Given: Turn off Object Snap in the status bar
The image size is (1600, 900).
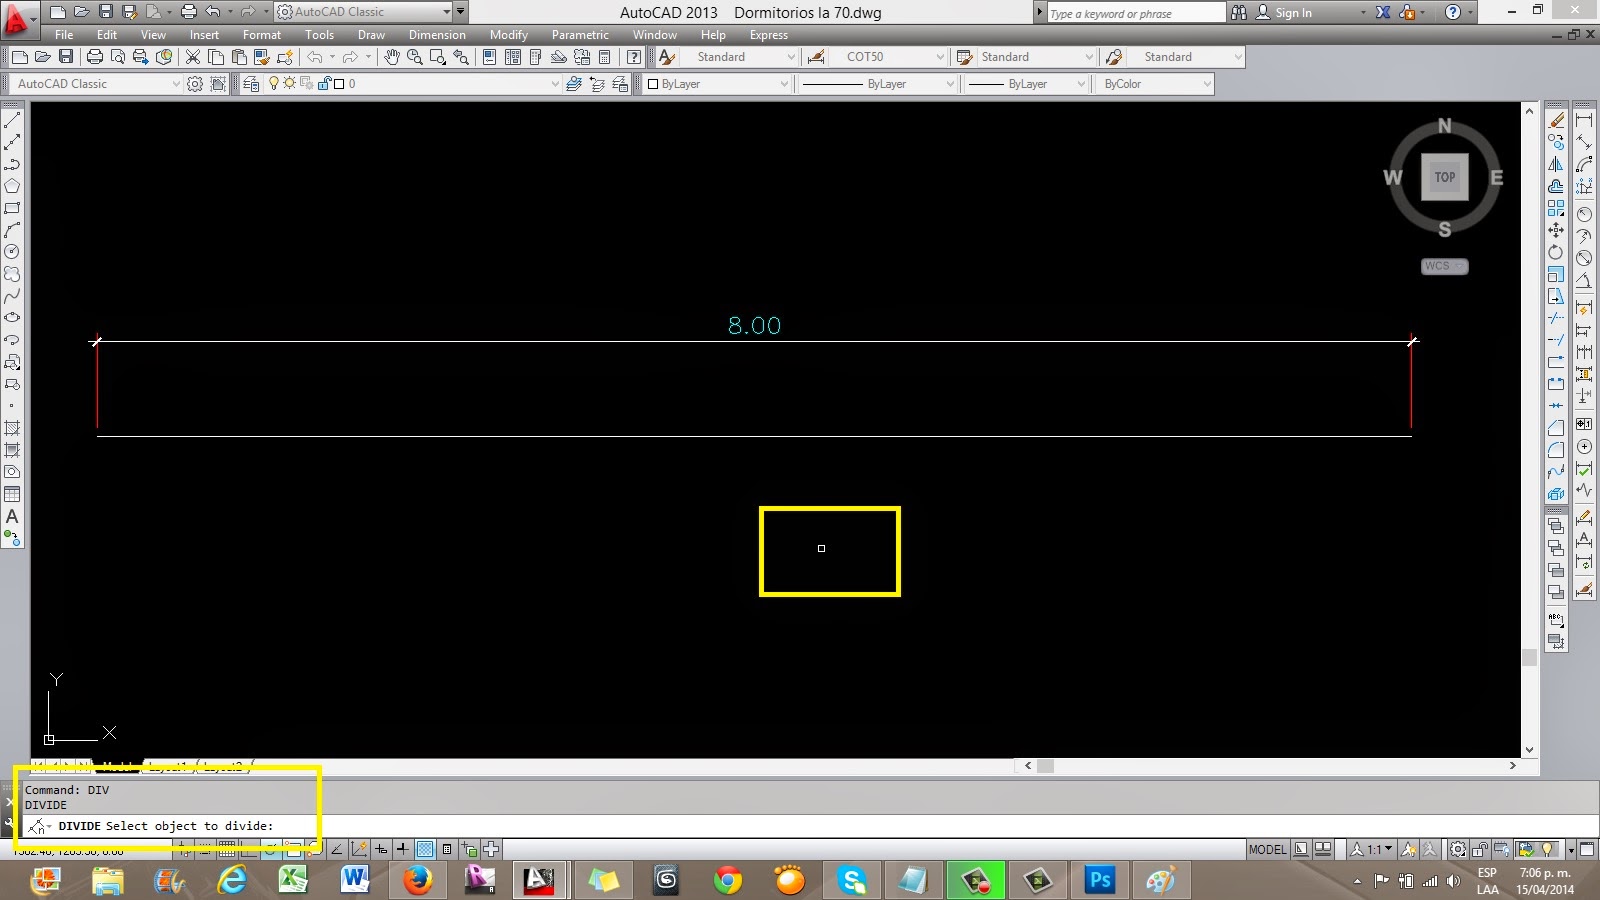Looking at the screenshot, I should click(291, 849).
